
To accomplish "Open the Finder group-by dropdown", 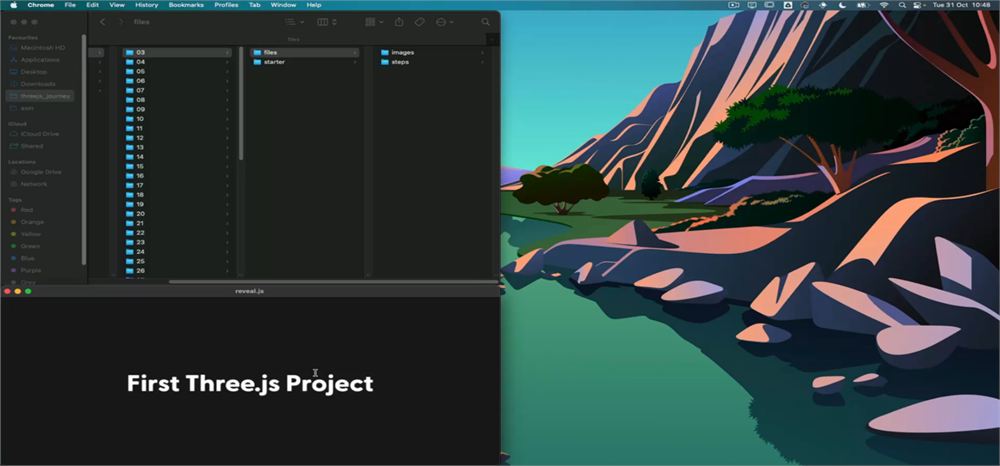I will [374, 22].
